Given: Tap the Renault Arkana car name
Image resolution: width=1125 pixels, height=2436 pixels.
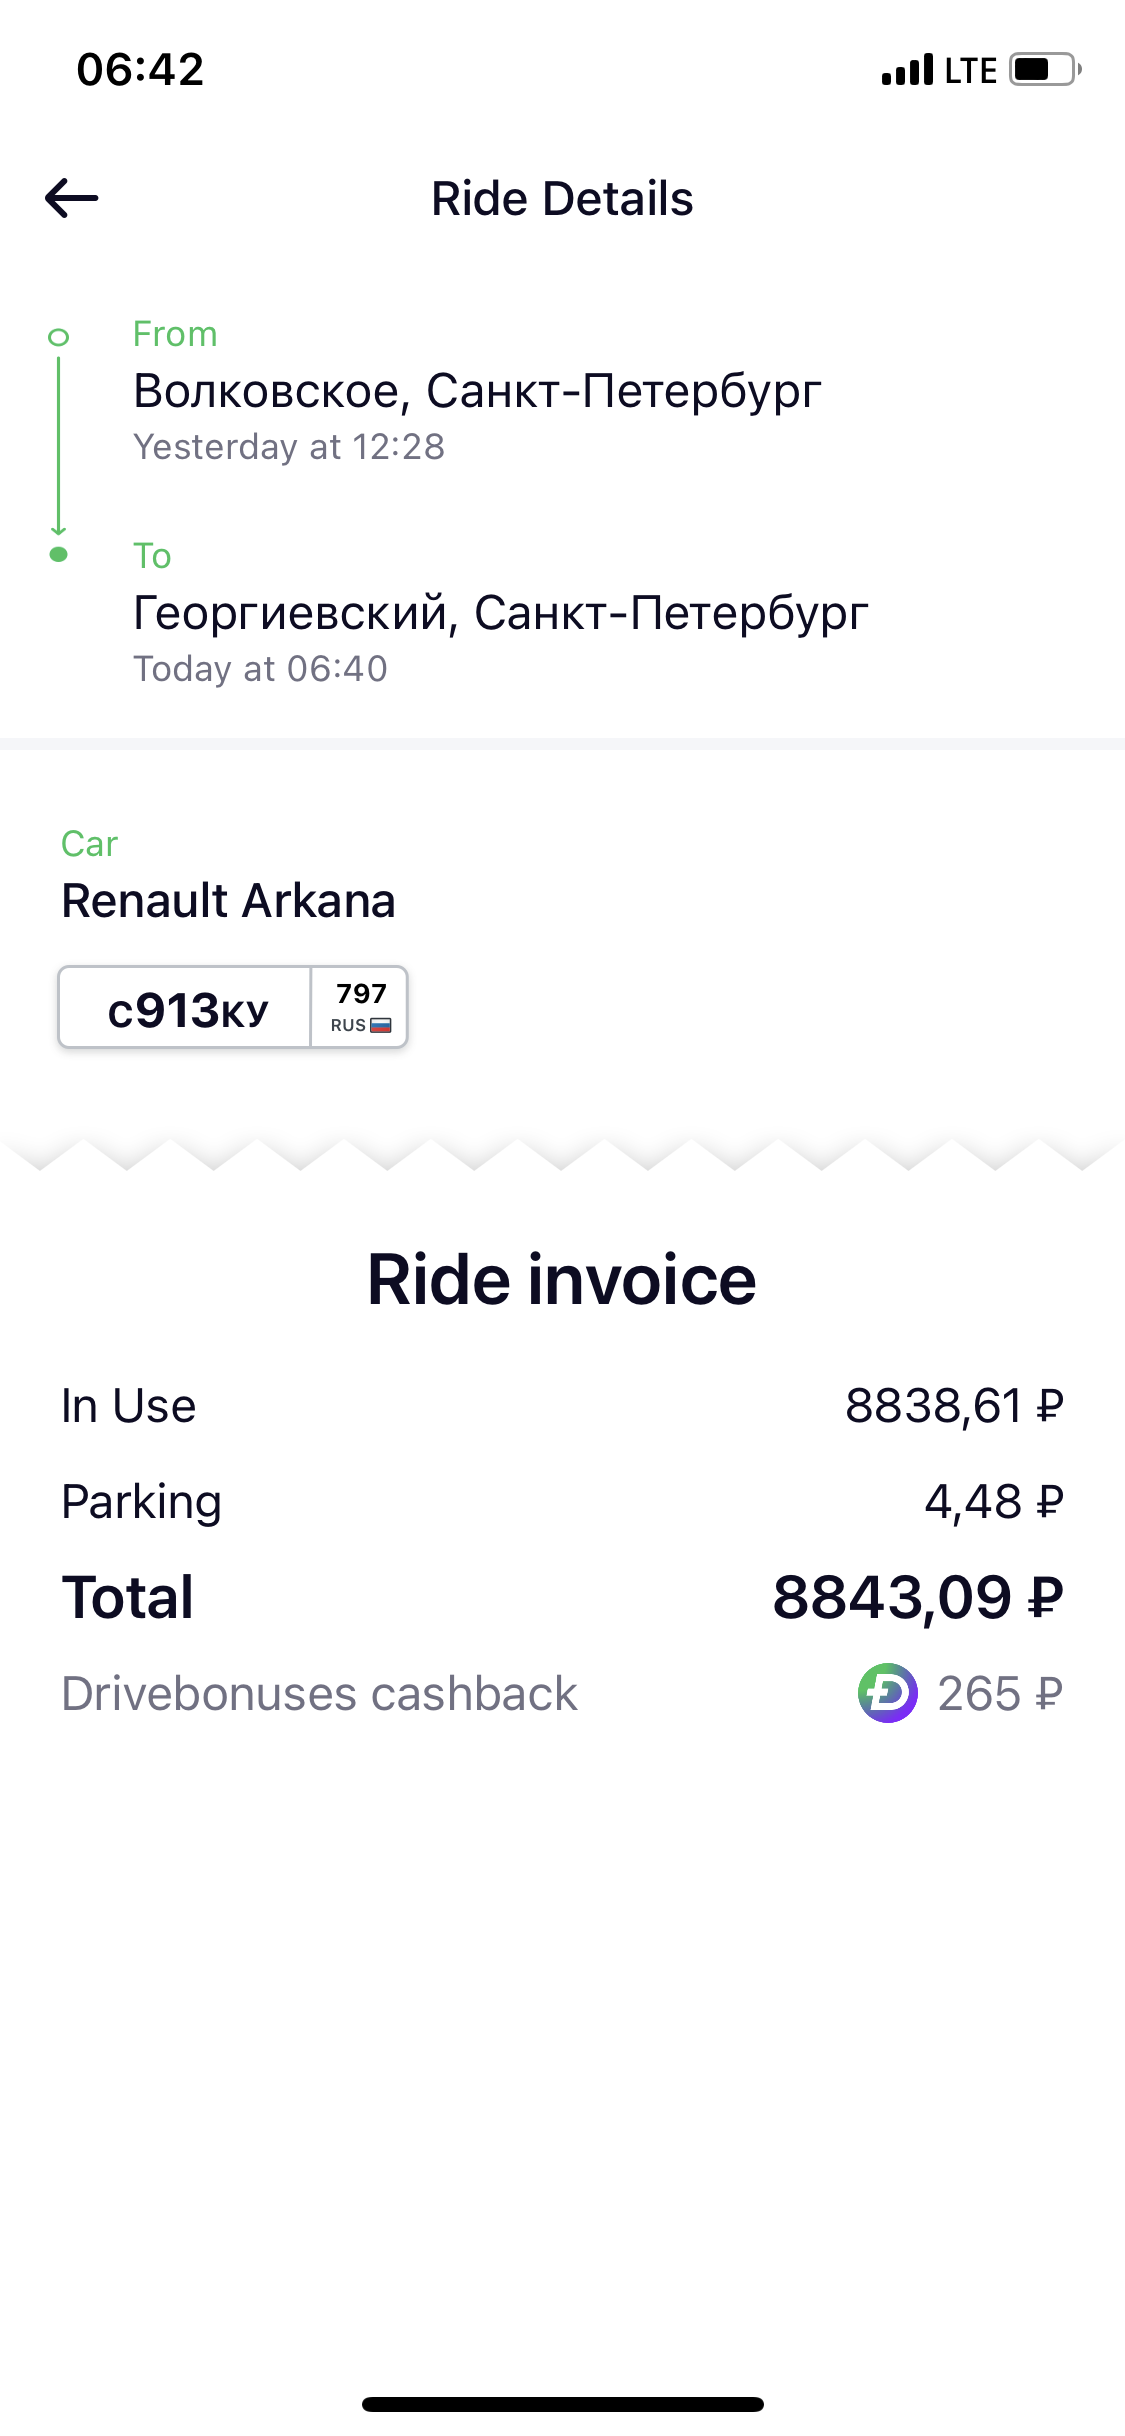Looking at the screenshot, I should click(228, 901).
